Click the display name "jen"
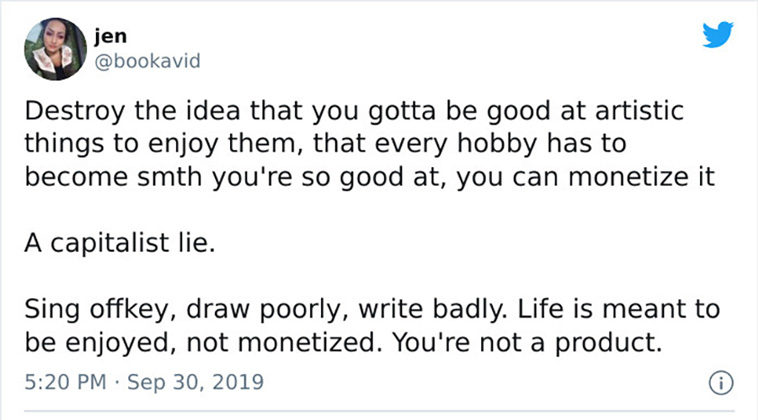Image resolution: width=758 pixels, height=420 pixels. point(111,36)
